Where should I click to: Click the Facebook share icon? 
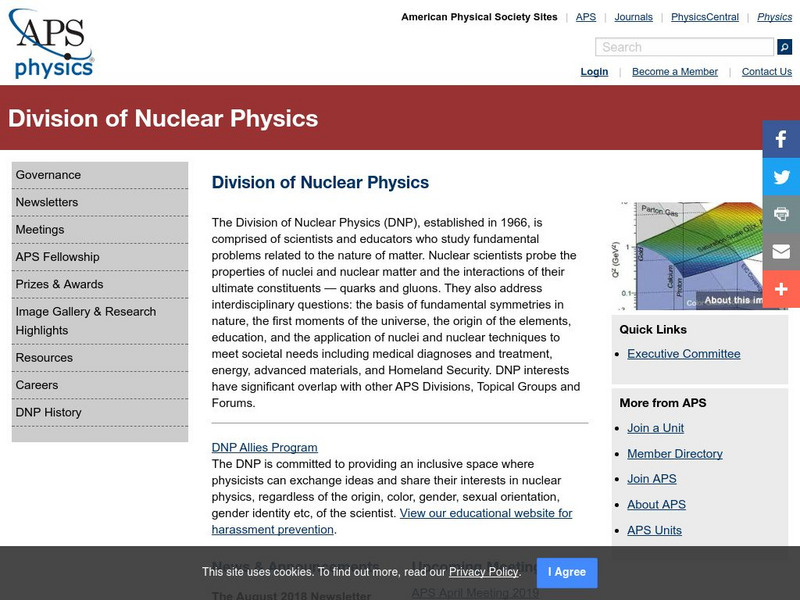pyautogui.click(x=781, y=140)
